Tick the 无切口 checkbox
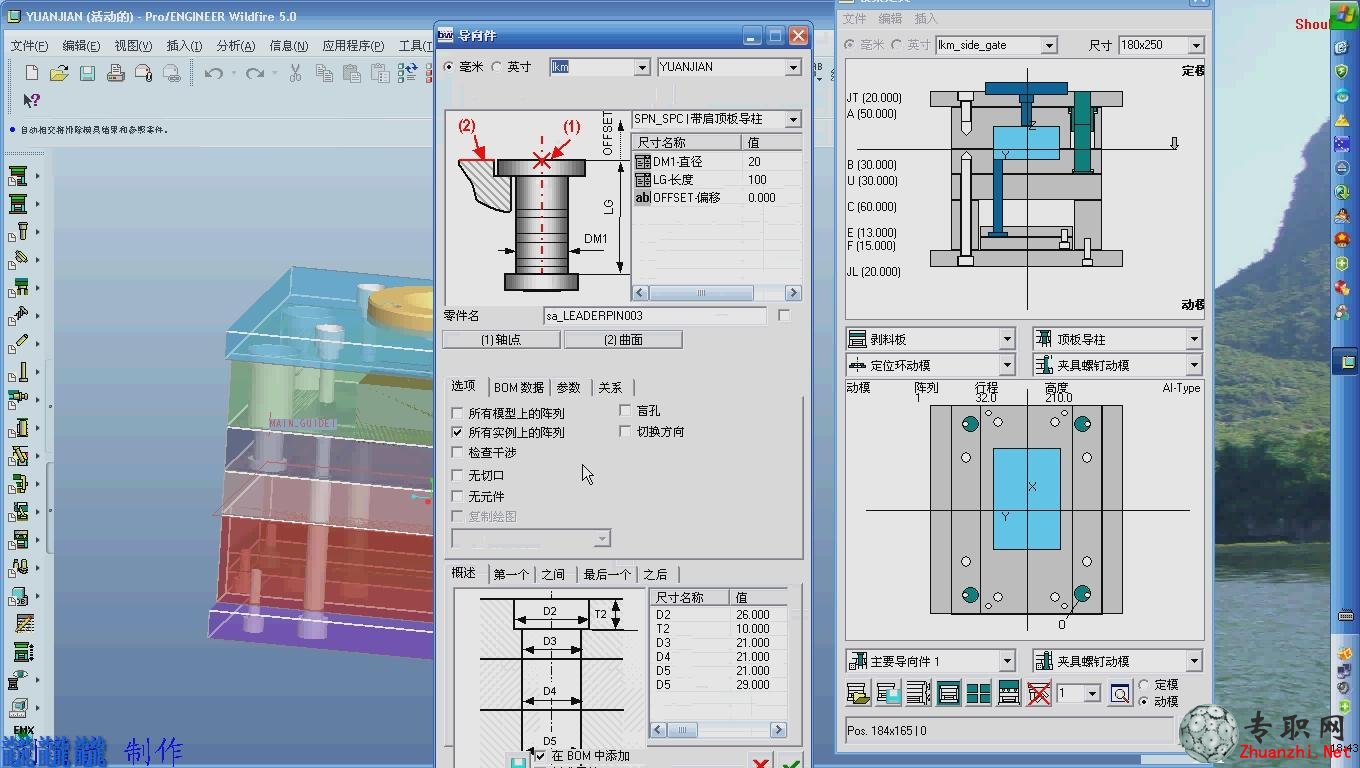Image resolution: width=1360 pixels, height=768 pixels. [x=458, y=476]
